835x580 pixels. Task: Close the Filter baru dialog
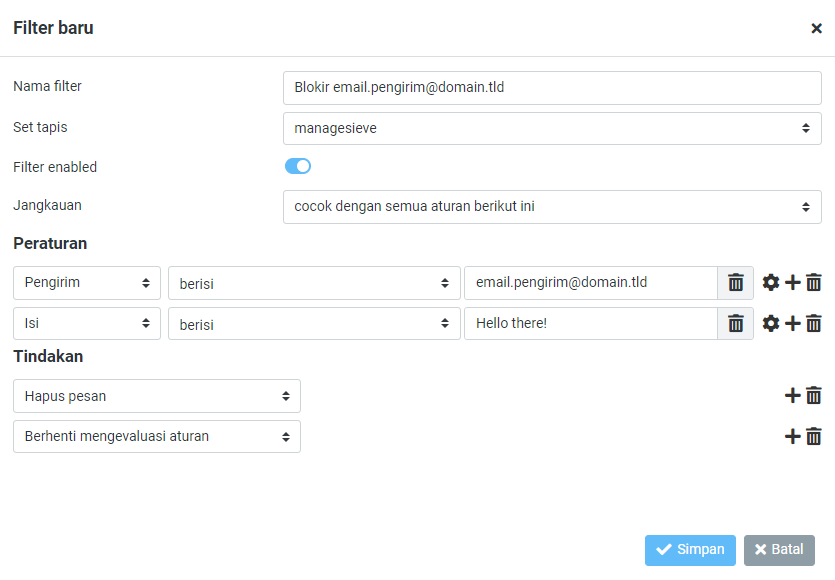(817, 28)
